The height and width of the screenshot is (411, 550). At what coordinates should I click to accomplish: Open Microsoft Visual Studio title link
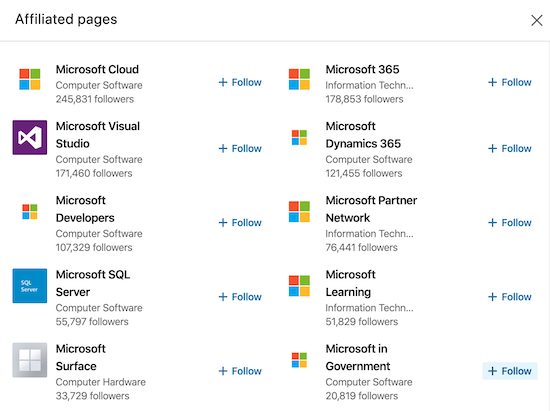tap(98, 135)
